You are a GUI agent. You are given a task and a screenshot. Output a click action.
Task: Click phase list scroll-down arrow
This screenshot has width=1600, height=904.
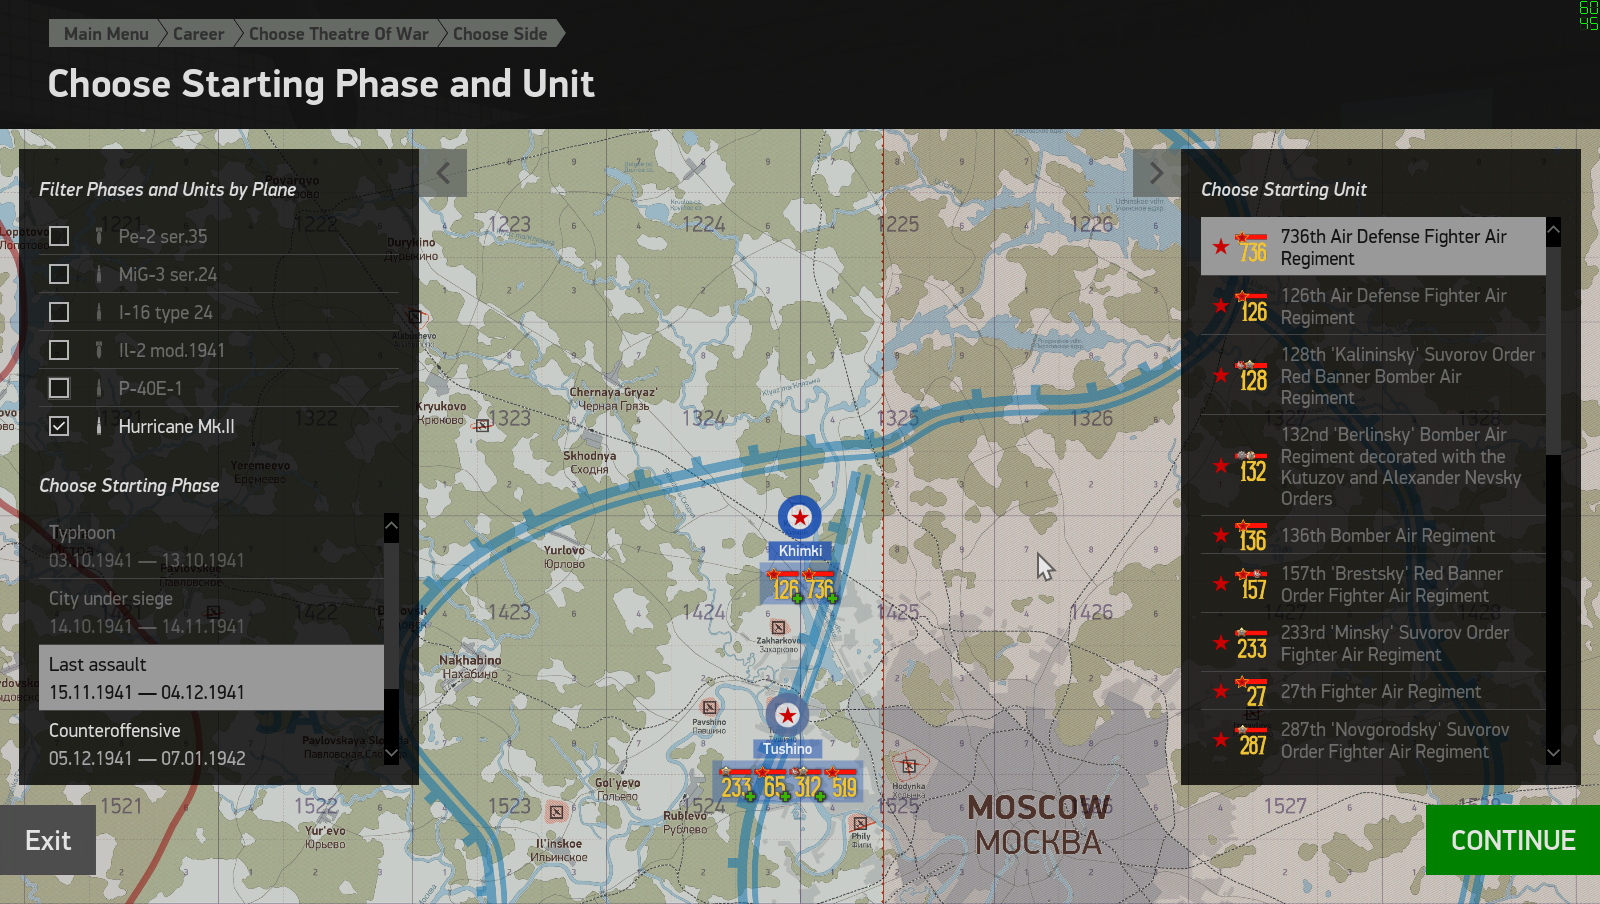click(x=391, y=754)
